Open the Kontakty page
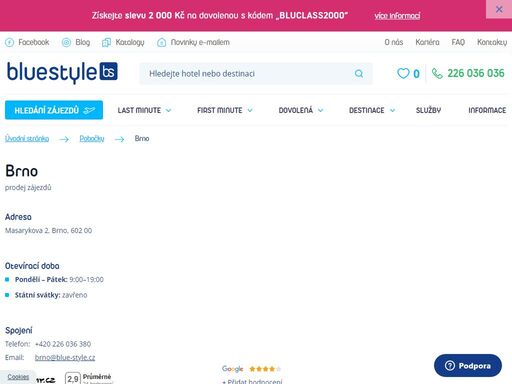Viewport: 512px width, 384px height. click(x=492, y=42)
